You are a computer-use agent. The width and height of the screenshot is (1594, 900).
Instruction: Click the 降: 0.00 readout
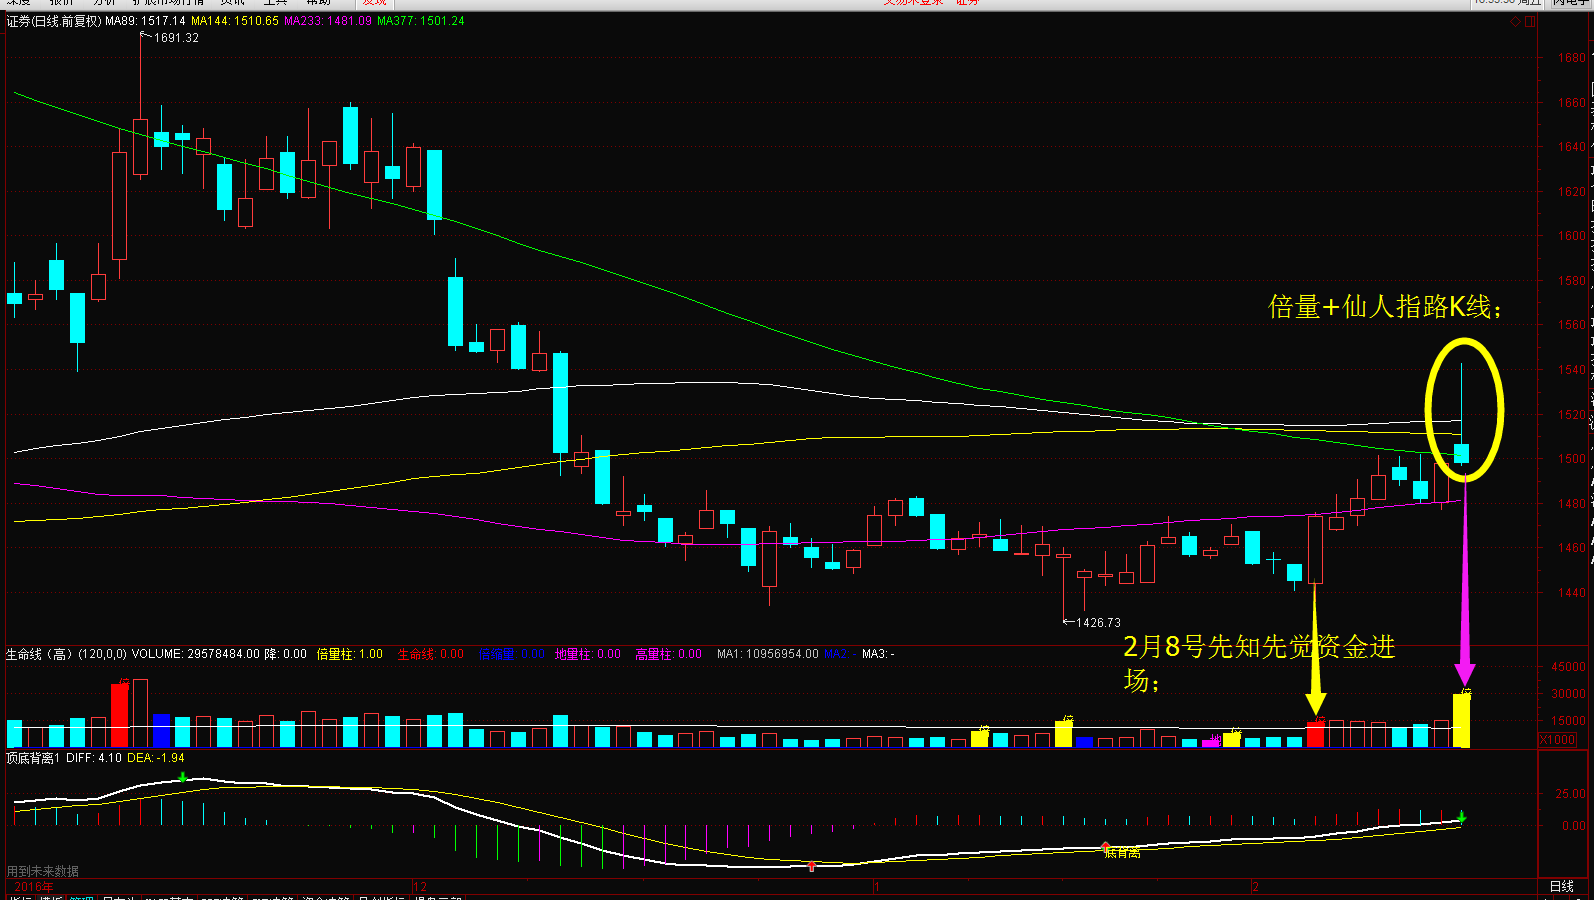click(286, 654)
